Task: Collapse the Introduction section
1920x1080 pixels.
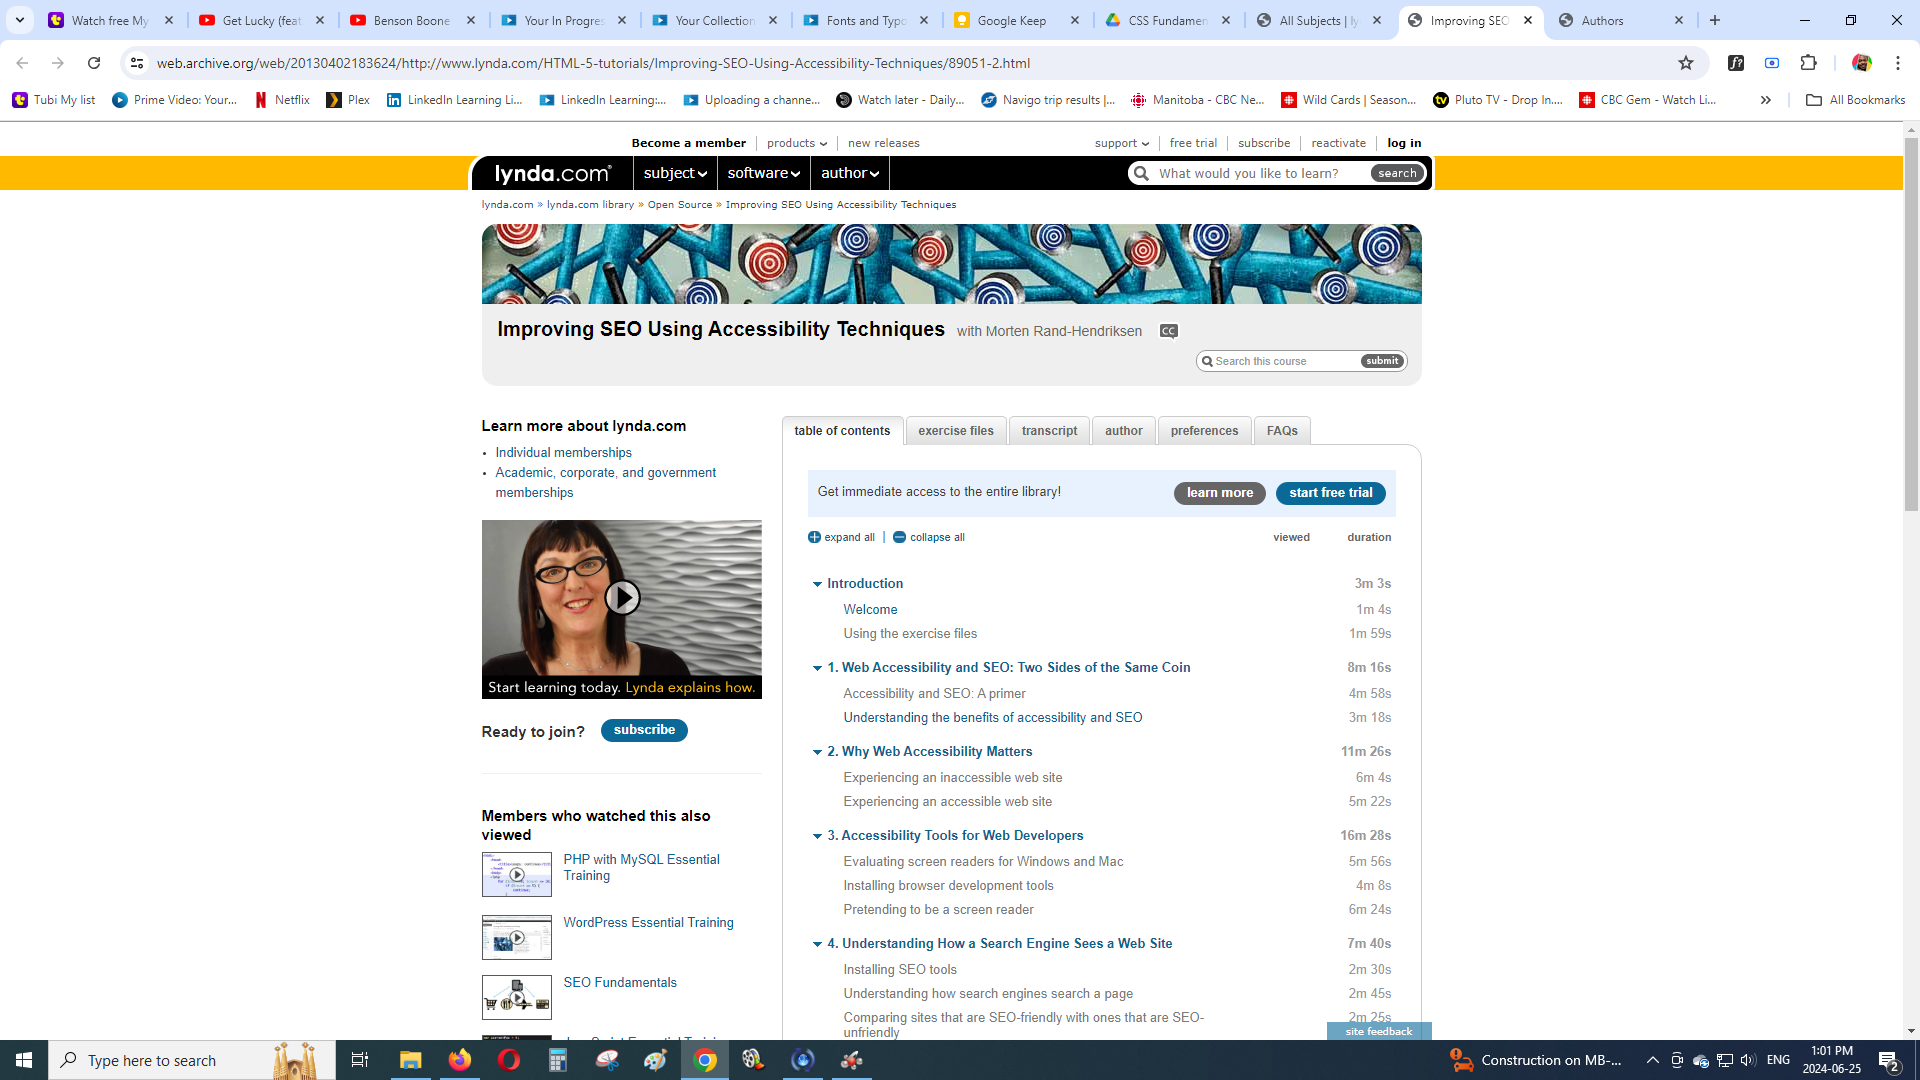Action: (817, 584)
